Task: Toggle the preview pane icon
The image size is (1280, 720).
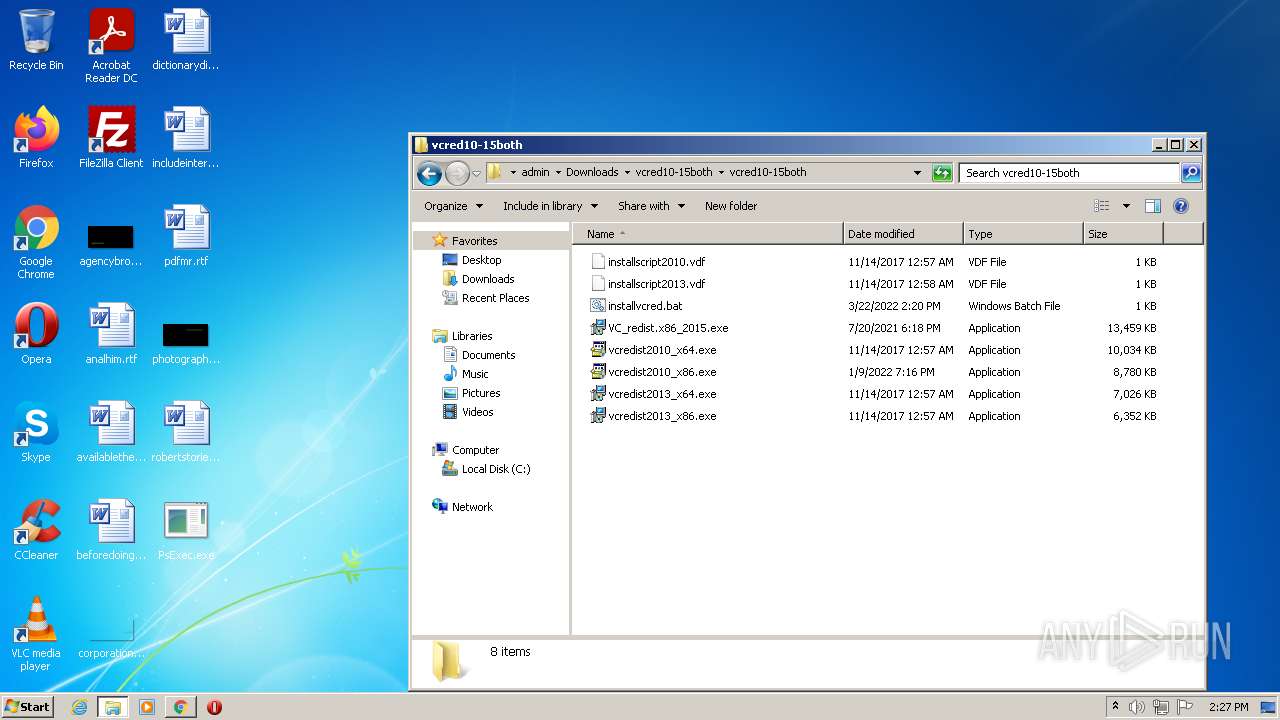Action: pos(1152,206)
